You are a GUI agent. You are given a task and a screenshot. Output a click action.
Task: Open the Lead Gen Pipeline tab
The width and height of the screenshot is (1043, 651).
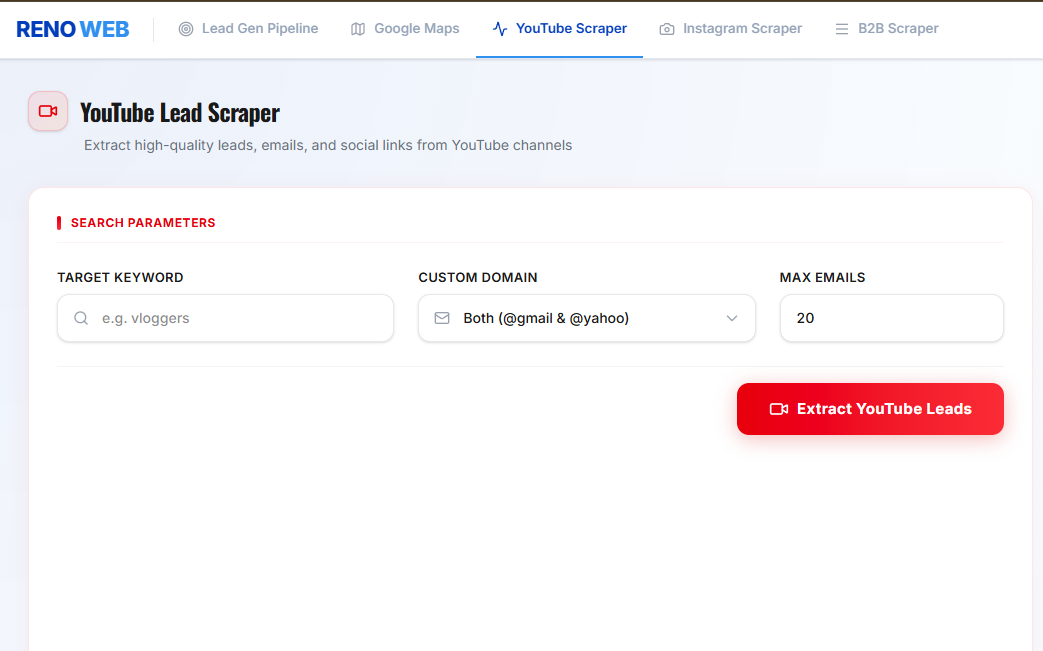point(248,29)
